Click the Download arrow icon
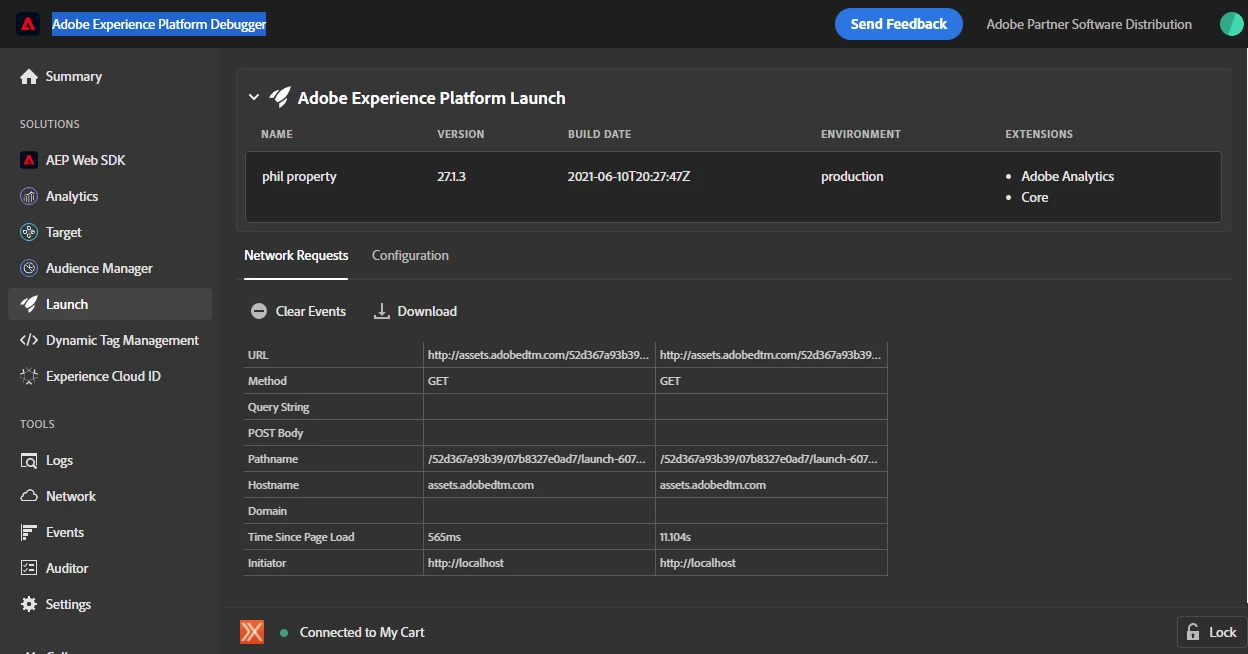Viewport: 1248px width, 654px height. 381,311
